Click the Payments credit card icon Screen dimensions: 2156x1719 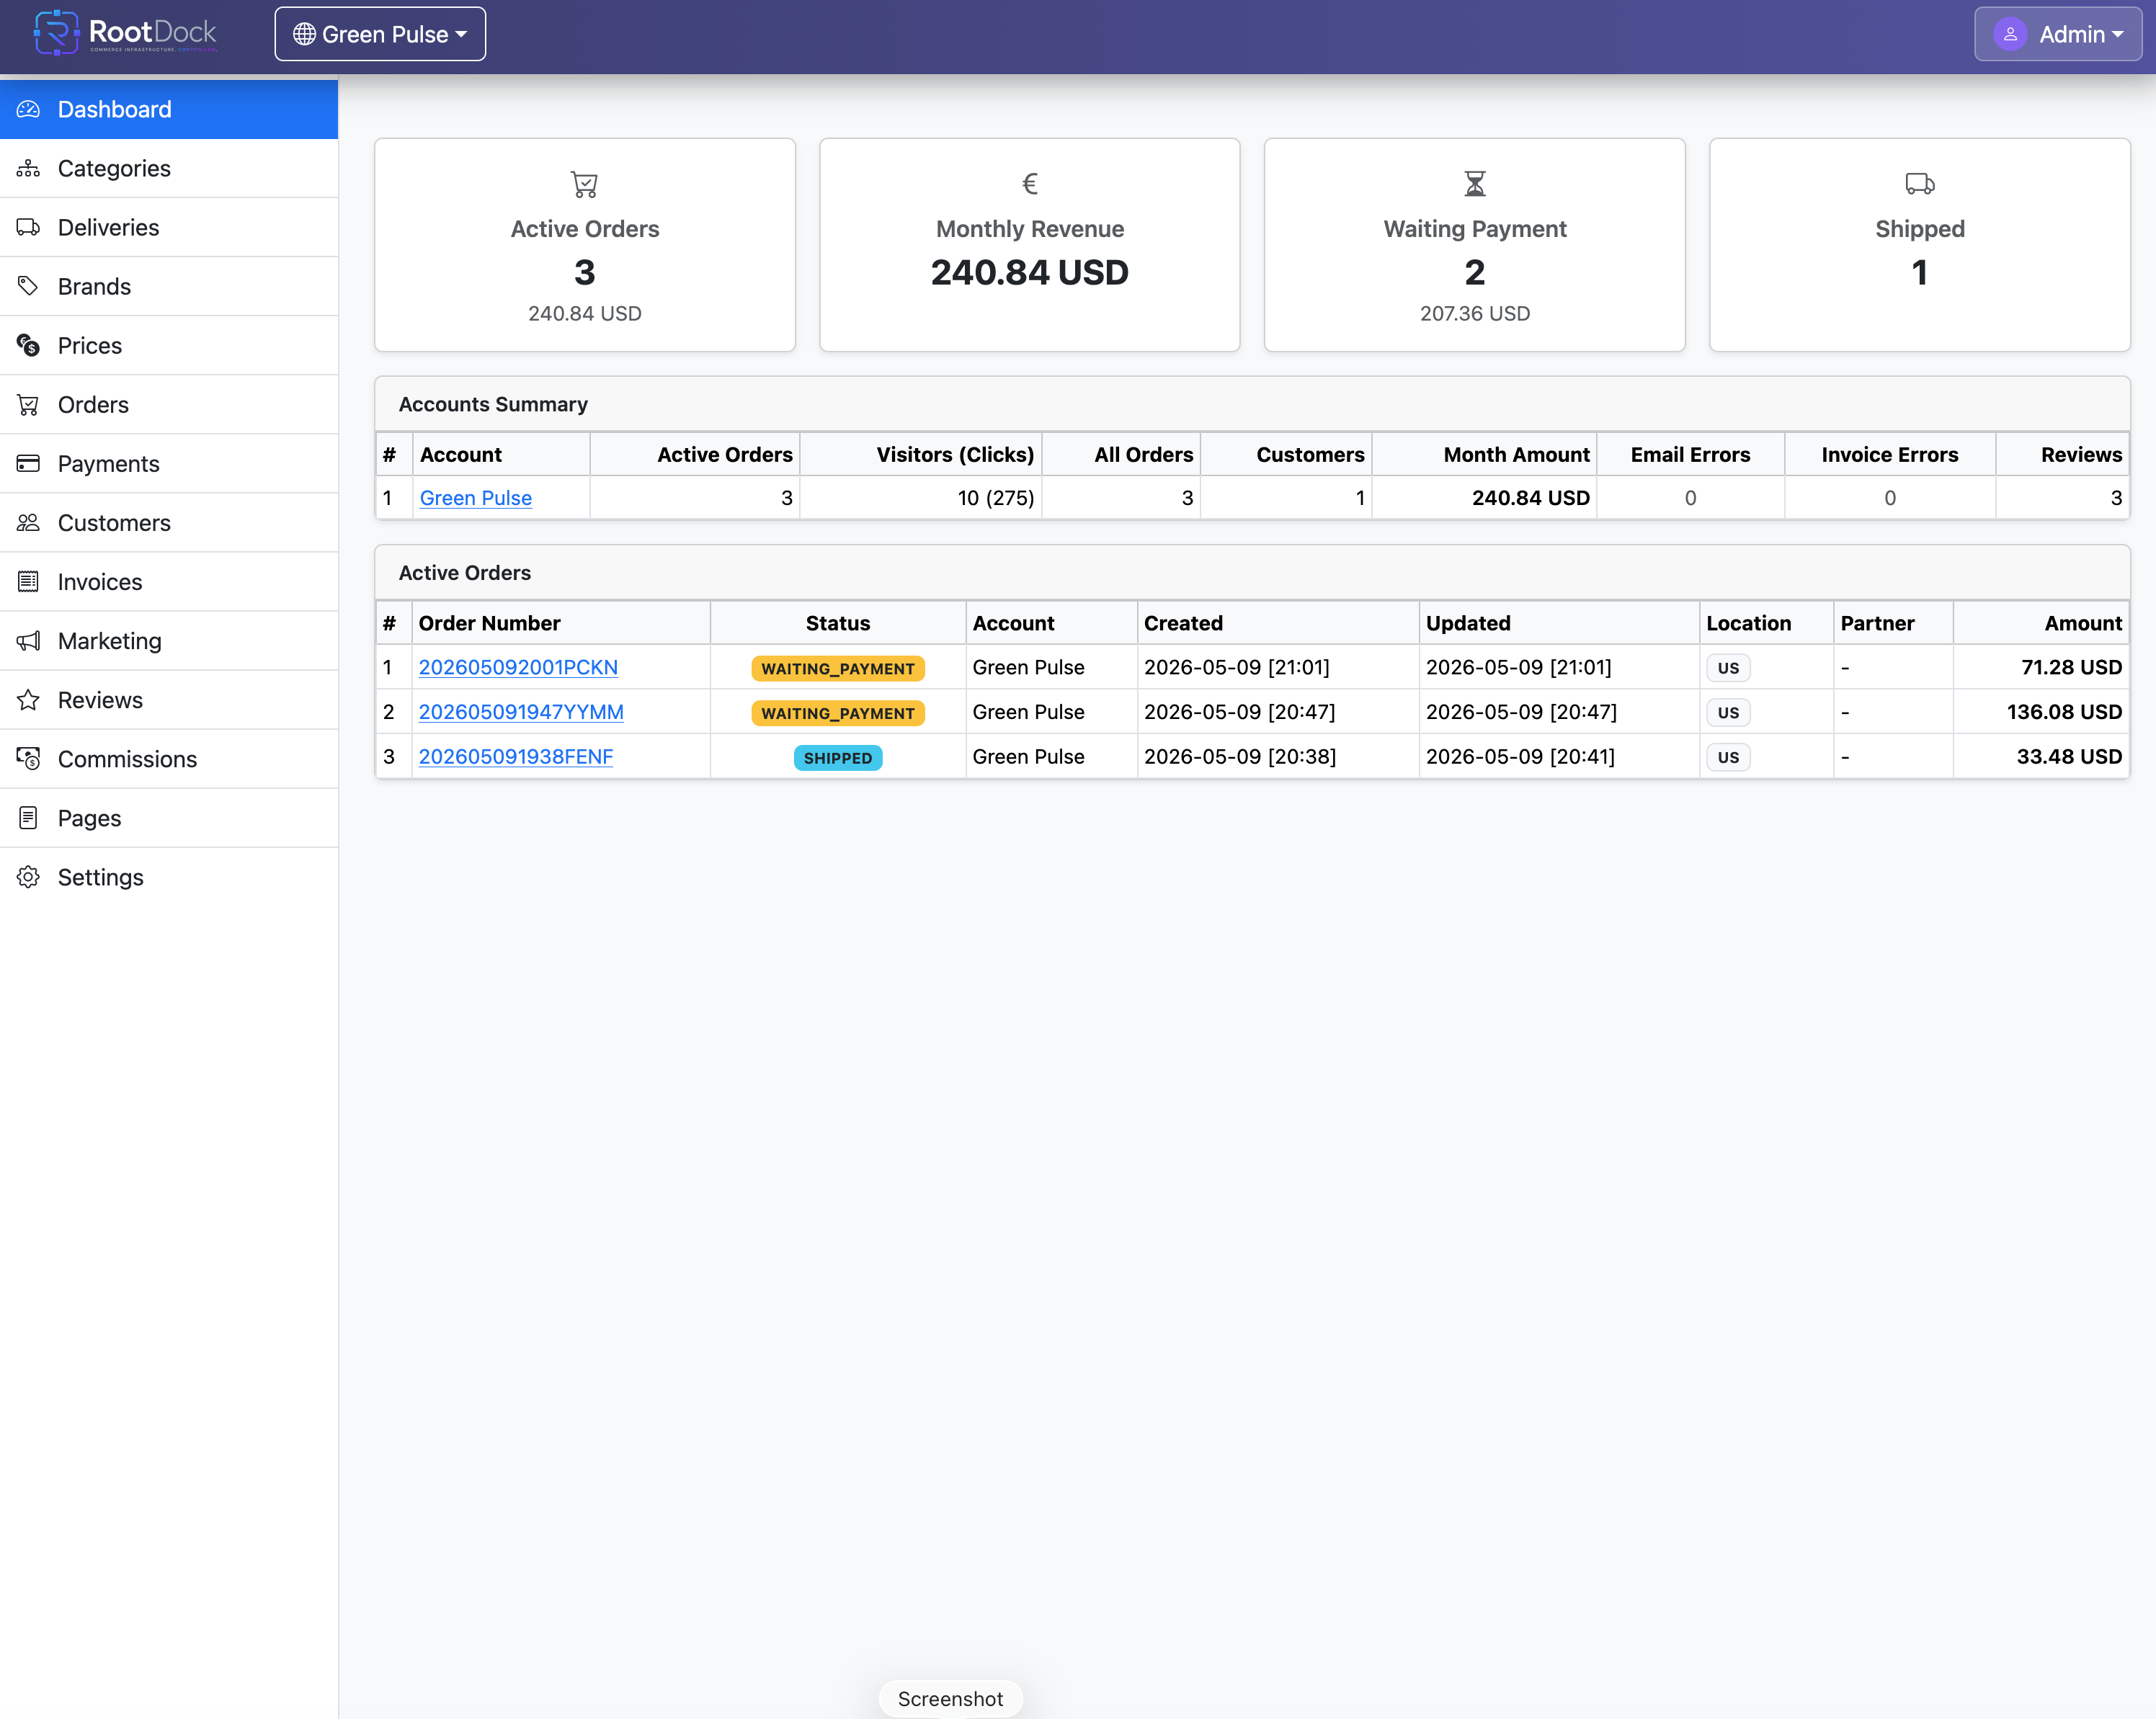pyautogui.click(x=28, y=463)
